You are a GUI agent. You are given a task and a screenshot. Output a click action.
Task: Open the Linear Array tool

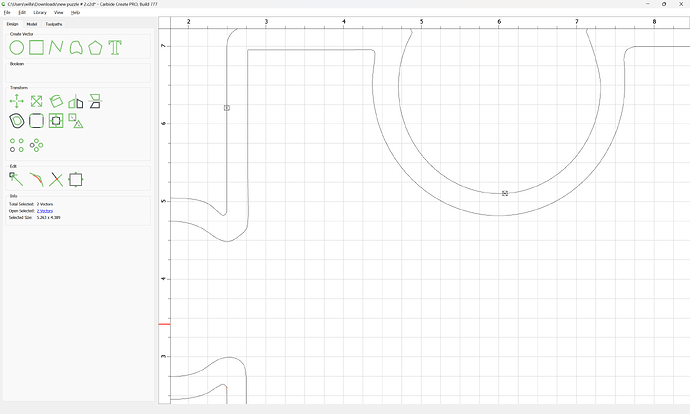coord(17,145)
